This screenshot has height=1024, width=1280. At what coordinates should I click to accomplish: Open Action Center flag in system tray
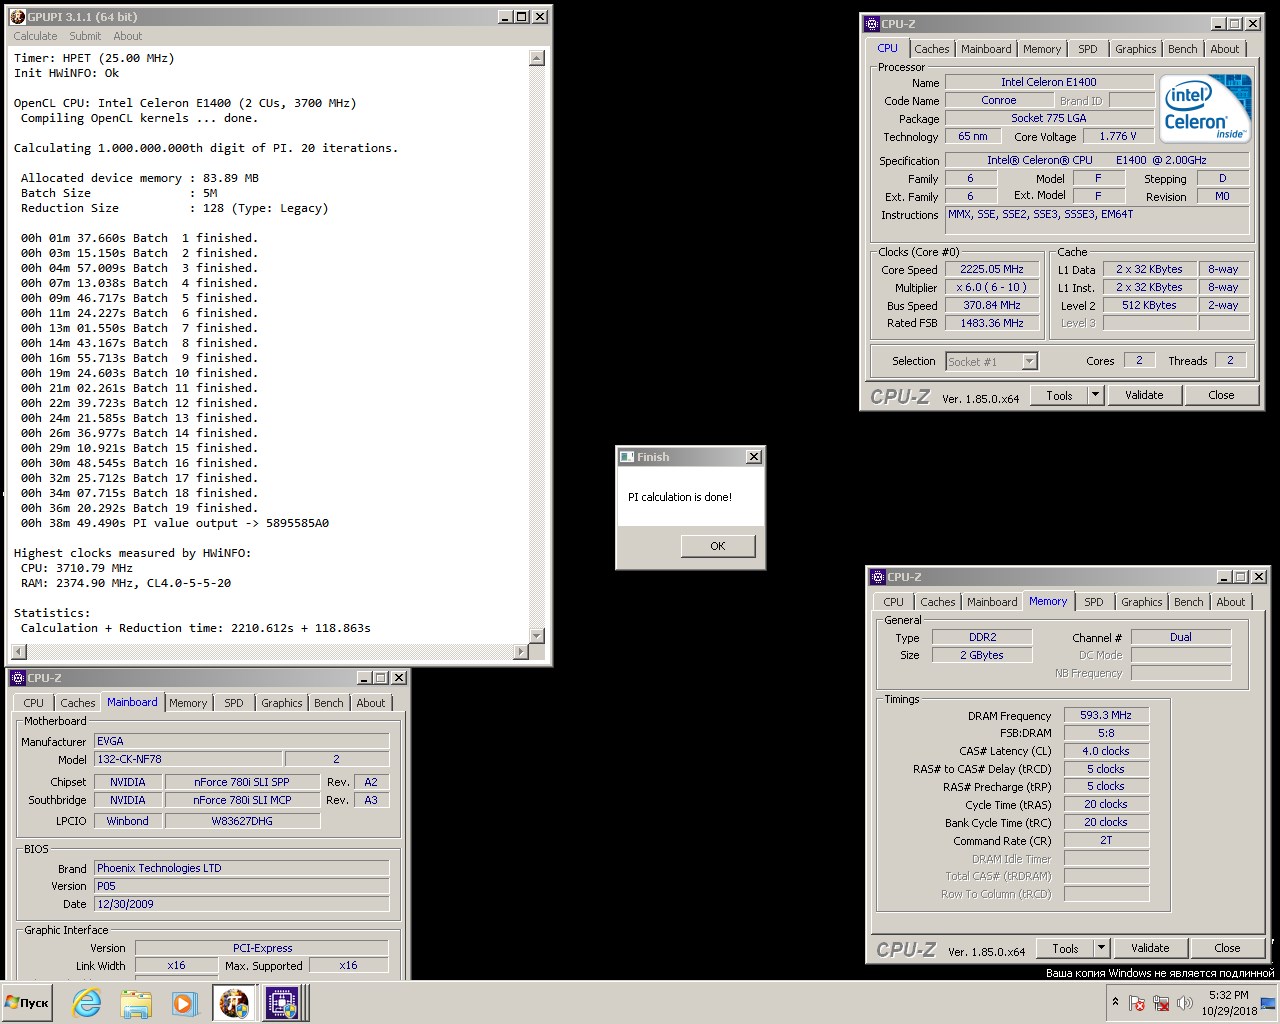pyautogui.click(x=1137, y=1002)
